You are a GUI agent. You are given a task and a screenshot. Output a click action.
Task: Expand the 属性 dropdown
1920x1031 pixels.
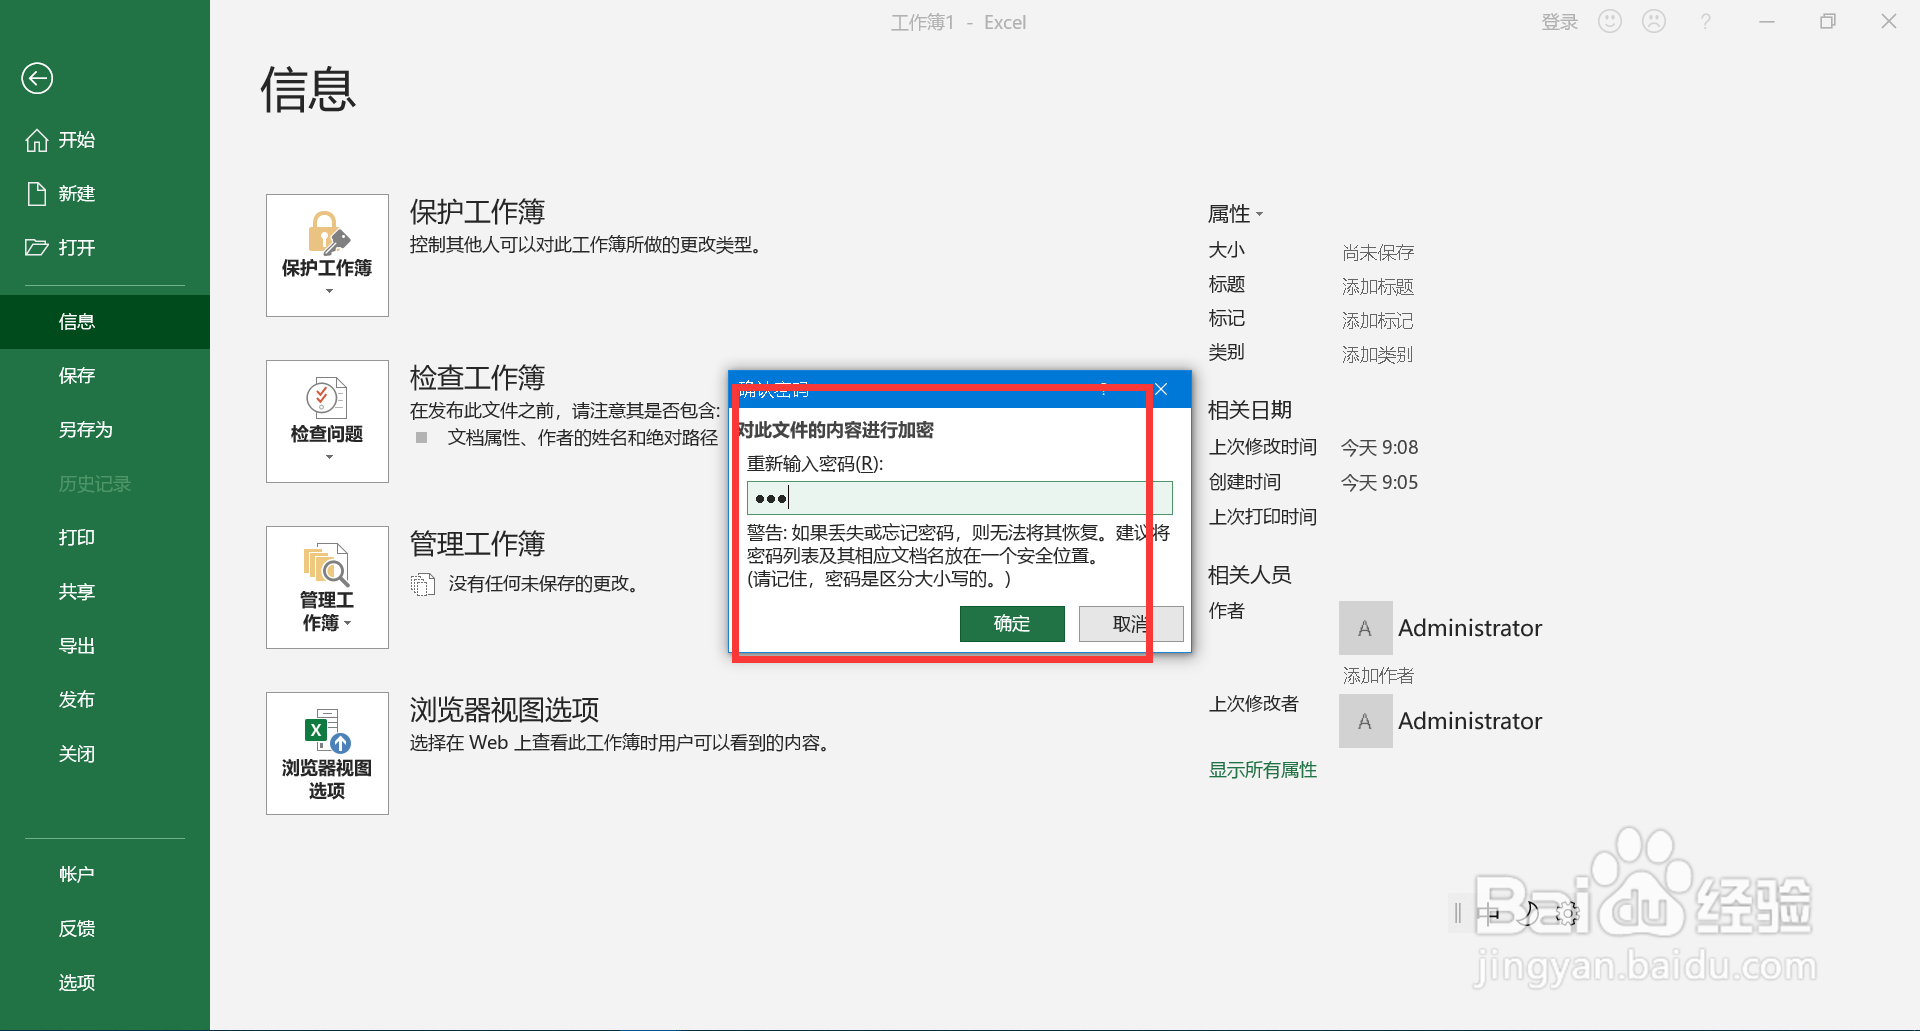[1259, 213]
